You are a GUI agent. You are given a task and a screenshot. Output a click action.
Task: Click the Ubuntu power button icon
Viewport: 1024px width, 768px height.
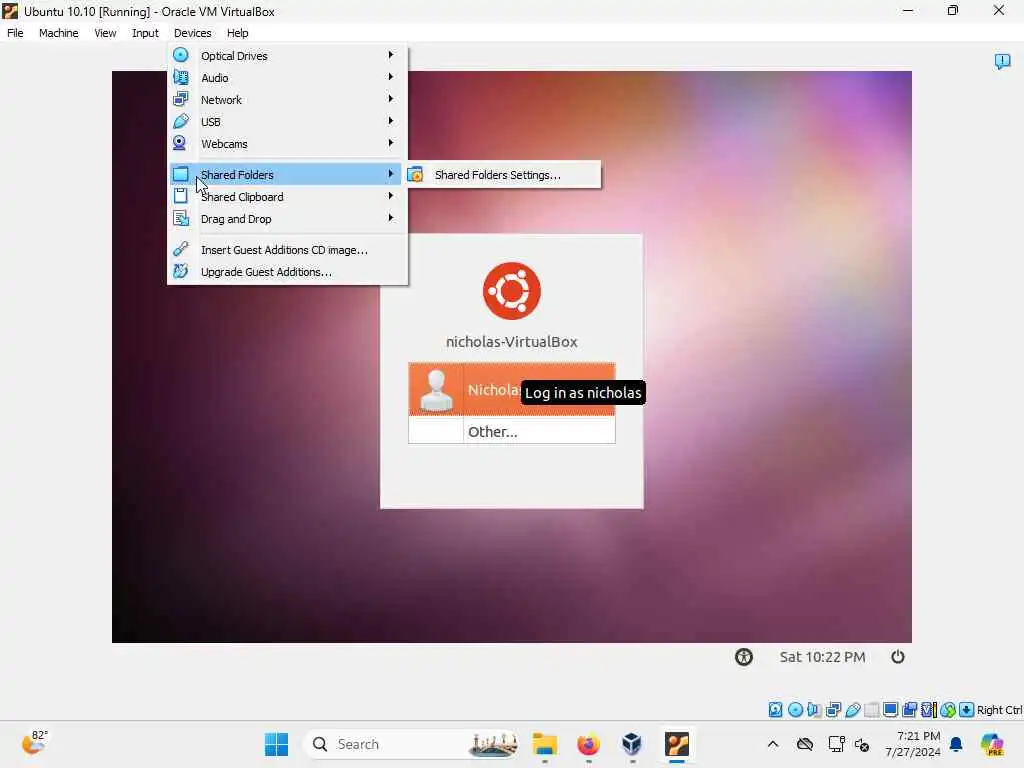click(898, 657)
